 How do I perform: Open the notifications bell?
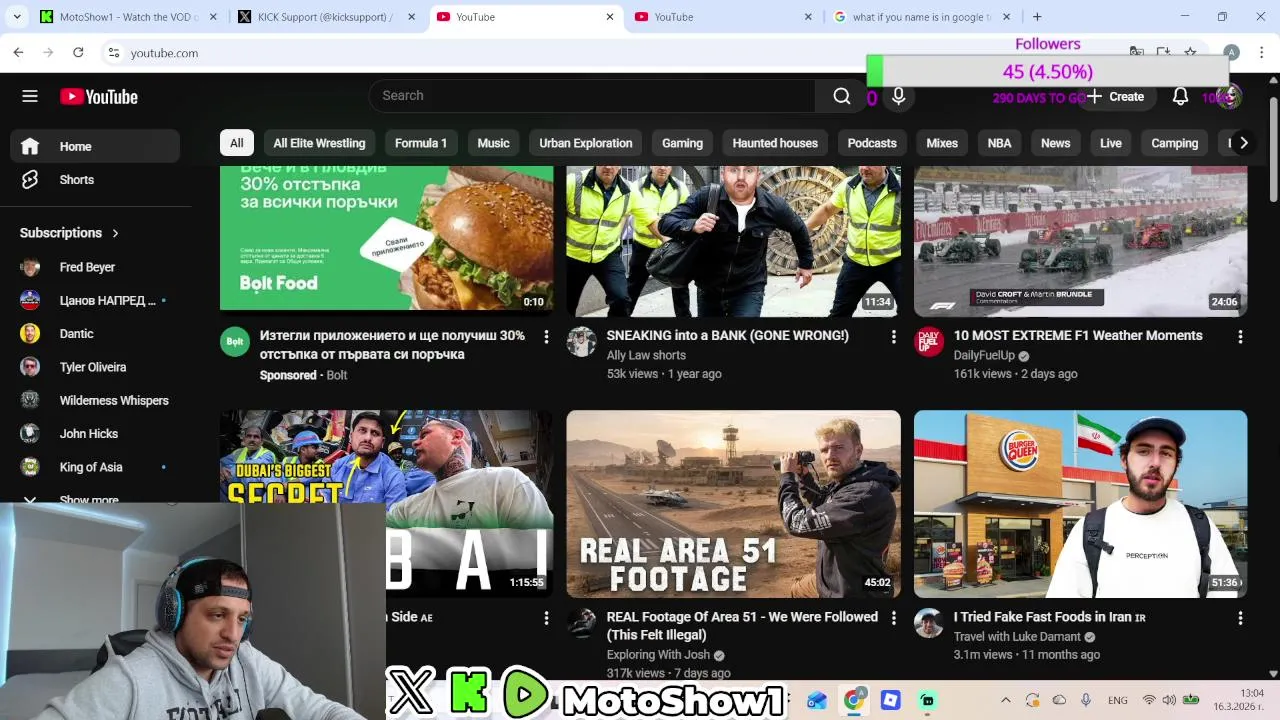pyautogui.click(x=1180, y=96)
